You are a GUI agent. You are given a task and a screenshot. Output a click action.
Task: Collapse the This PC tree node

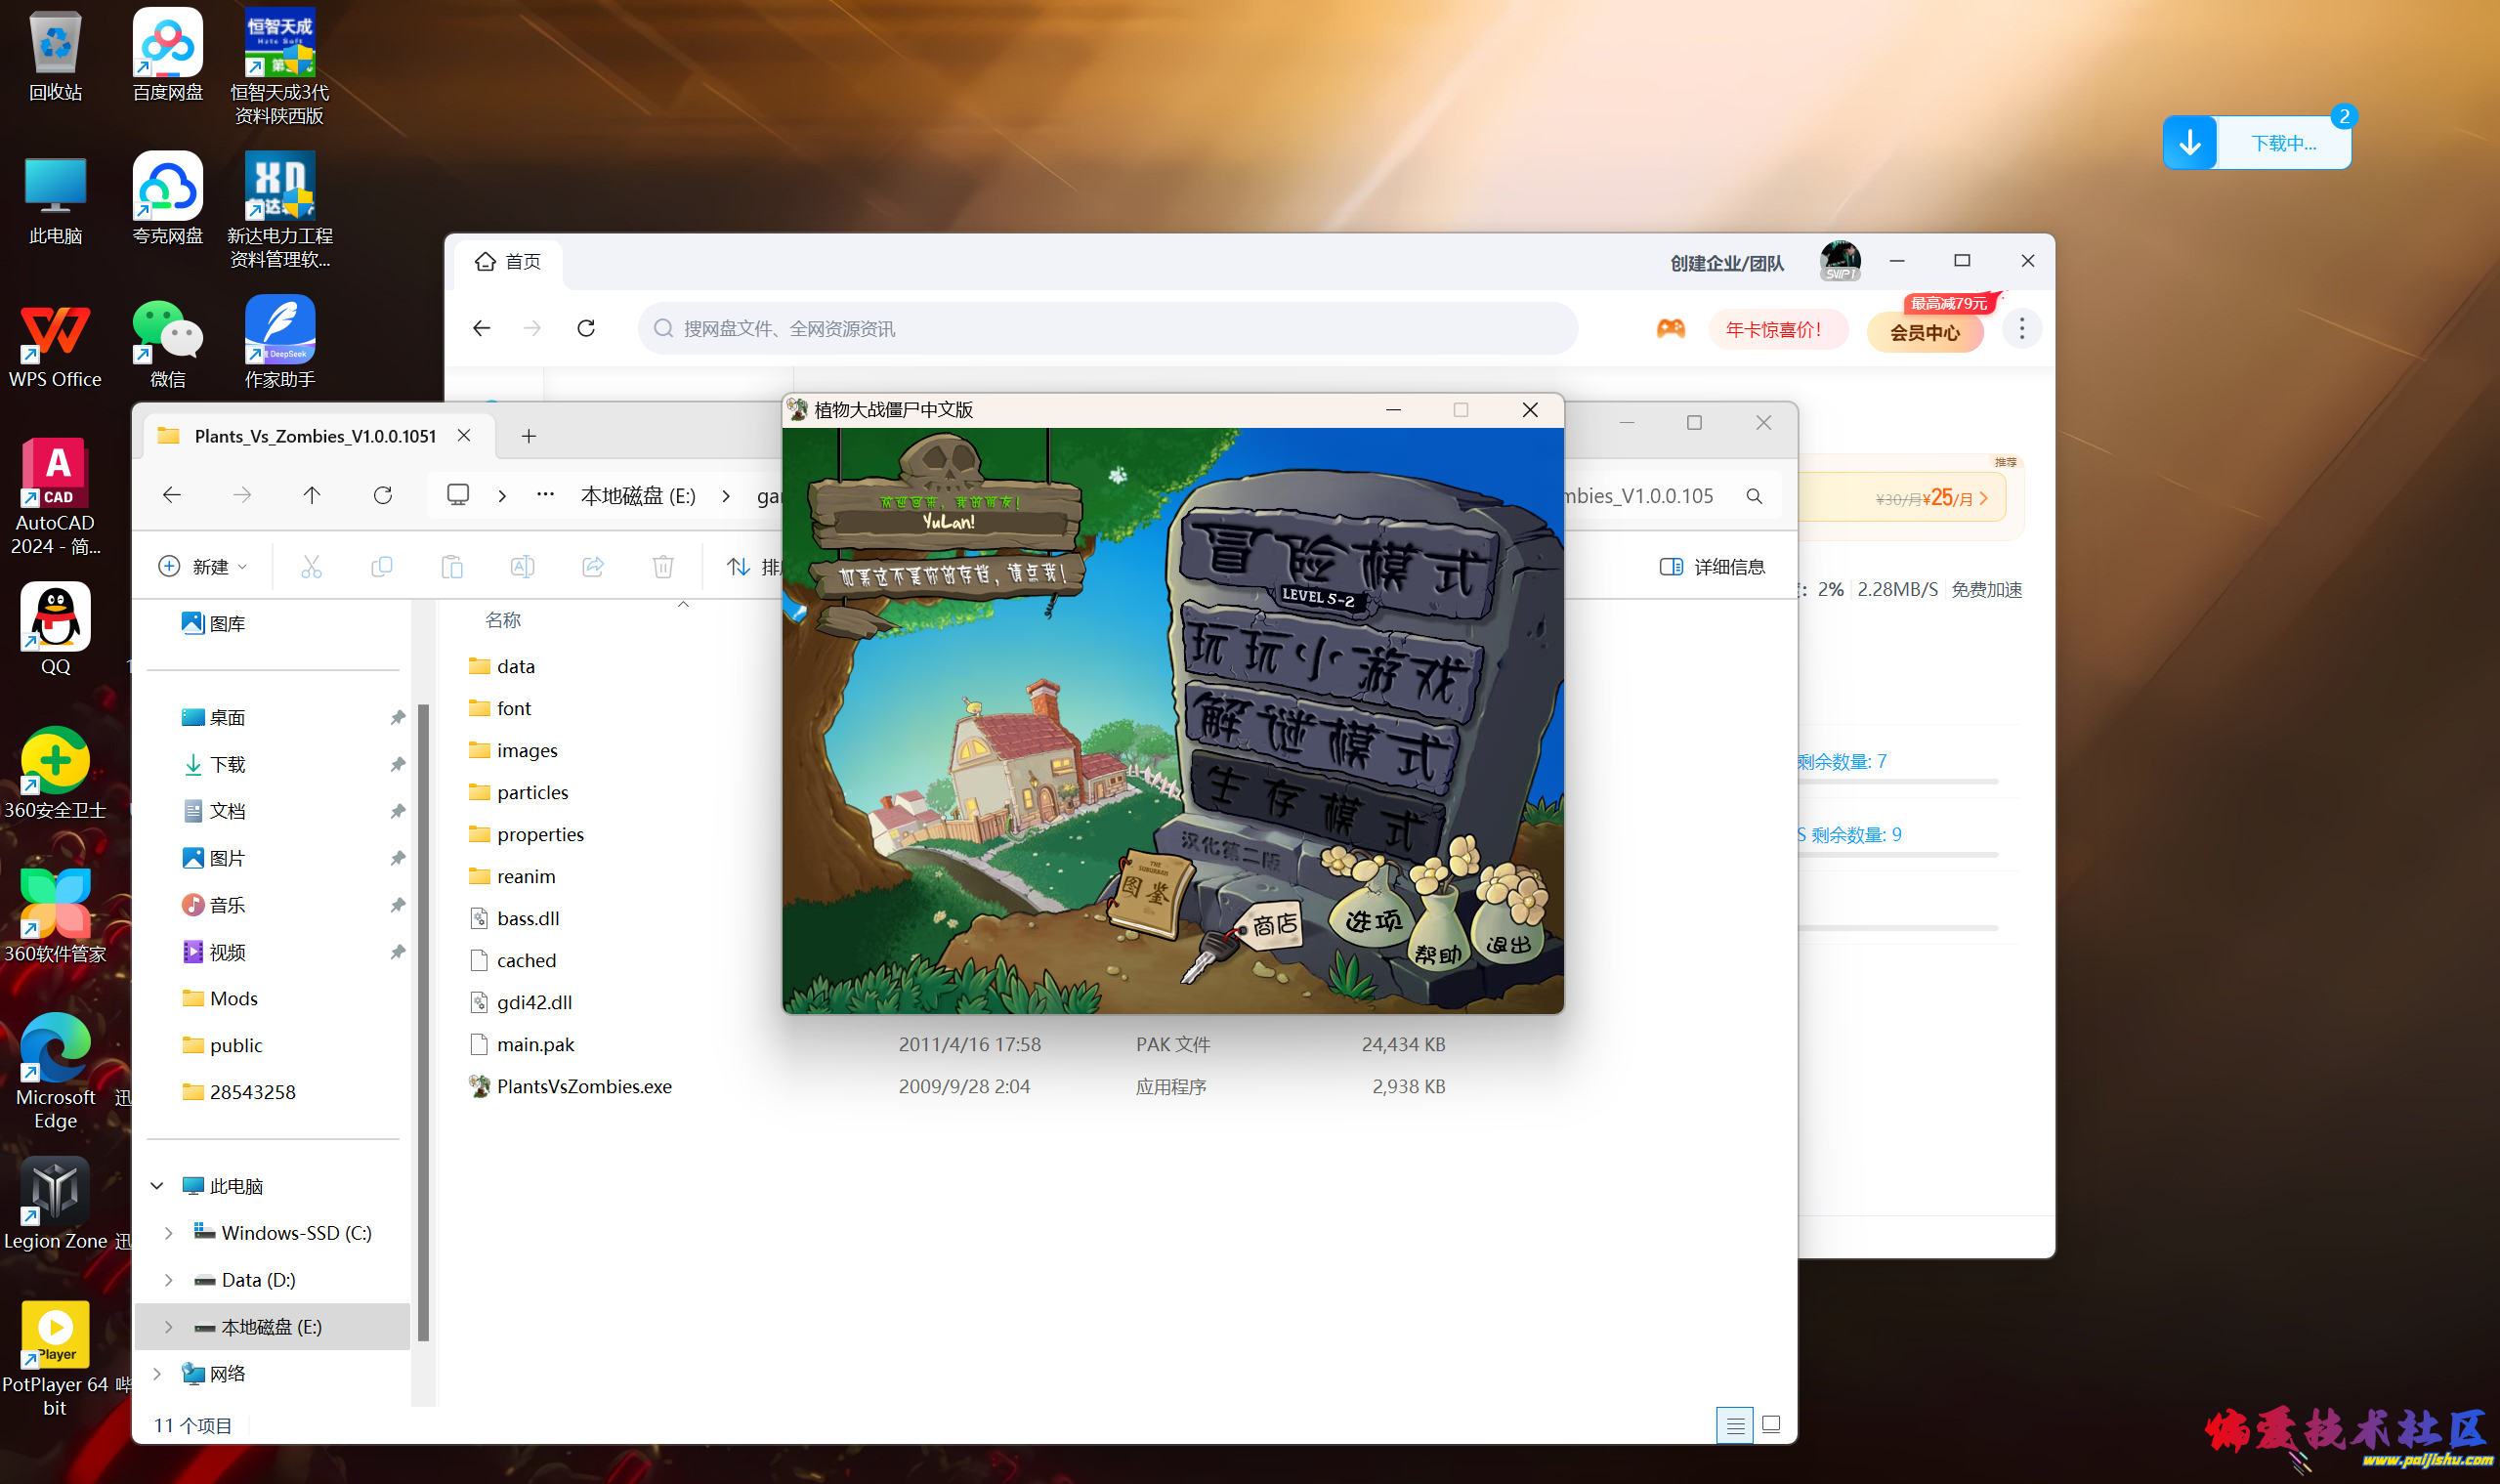pos(157,1186)
